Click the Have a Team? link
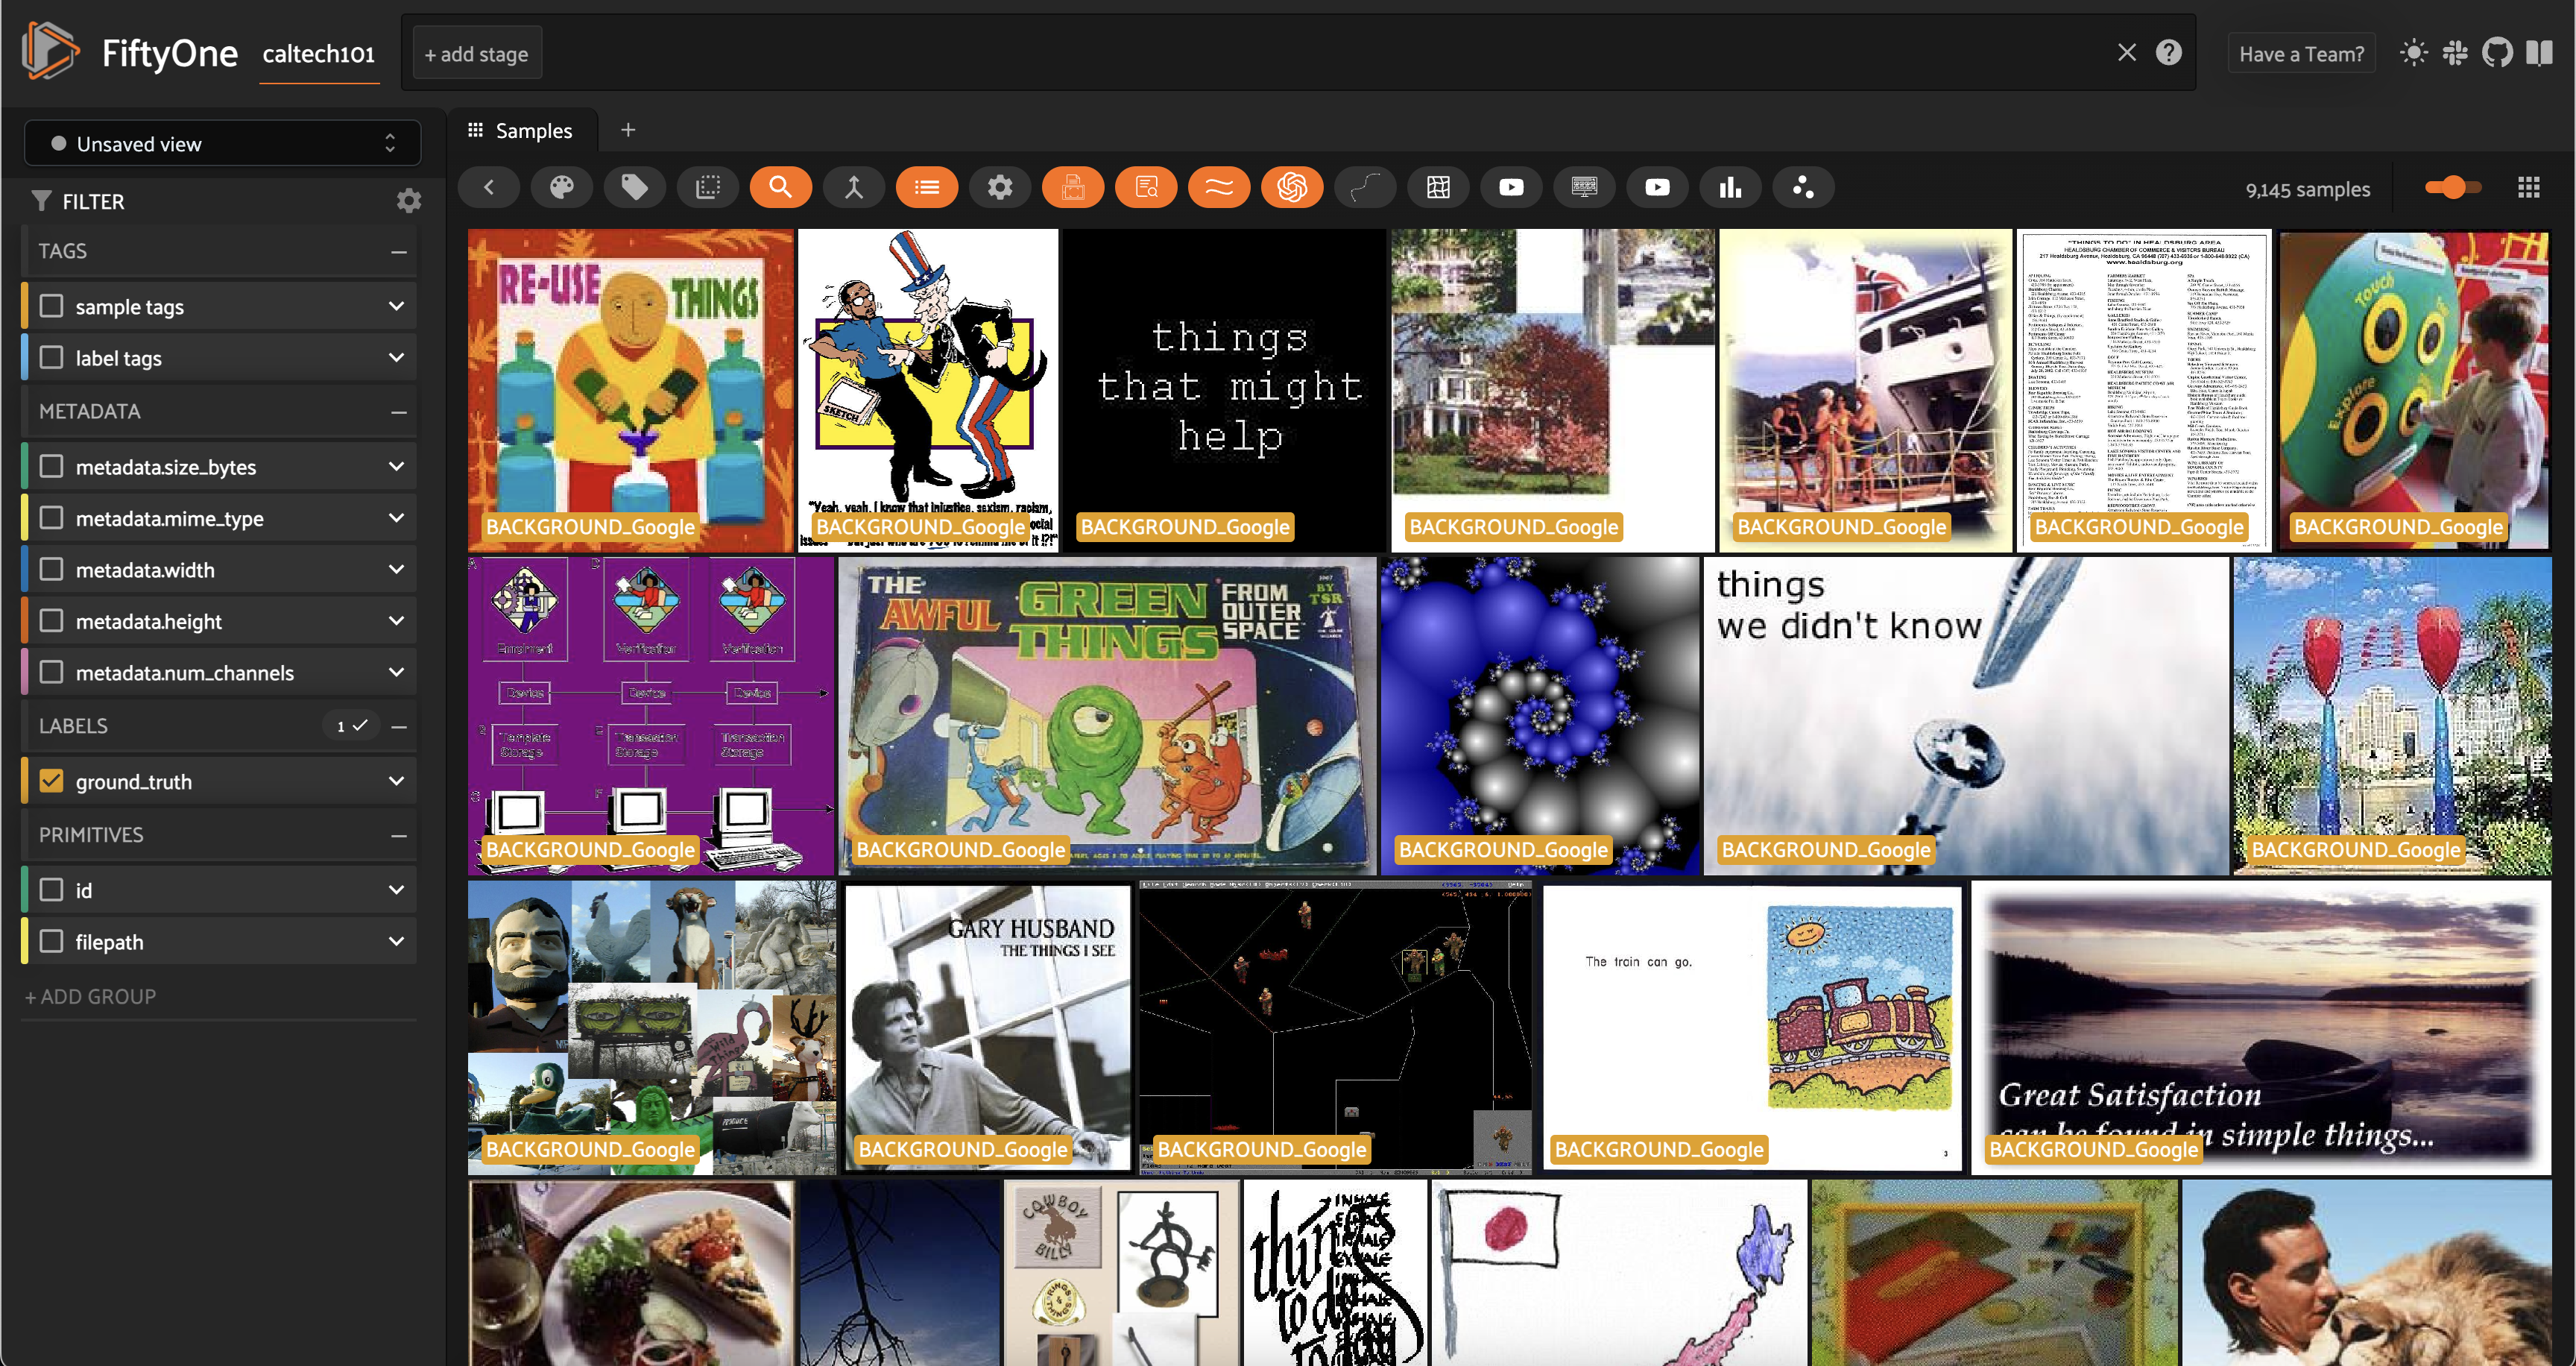Viewport: 2576px width, 1366px height. point(2301,54)
